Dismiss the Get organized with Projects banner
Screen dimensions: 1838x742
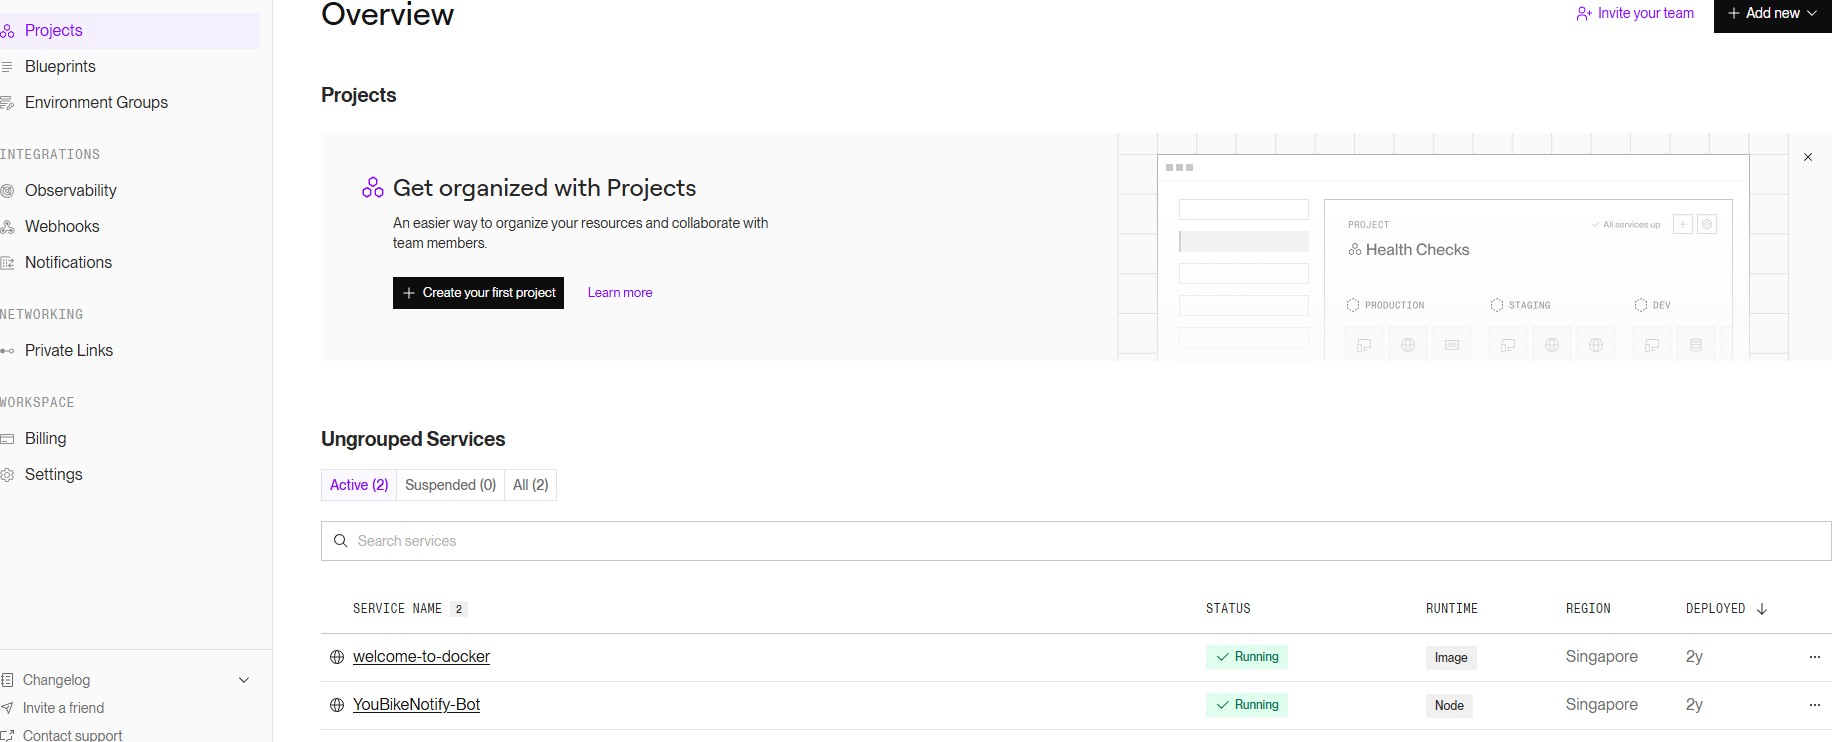click(x=1807, y=157)
